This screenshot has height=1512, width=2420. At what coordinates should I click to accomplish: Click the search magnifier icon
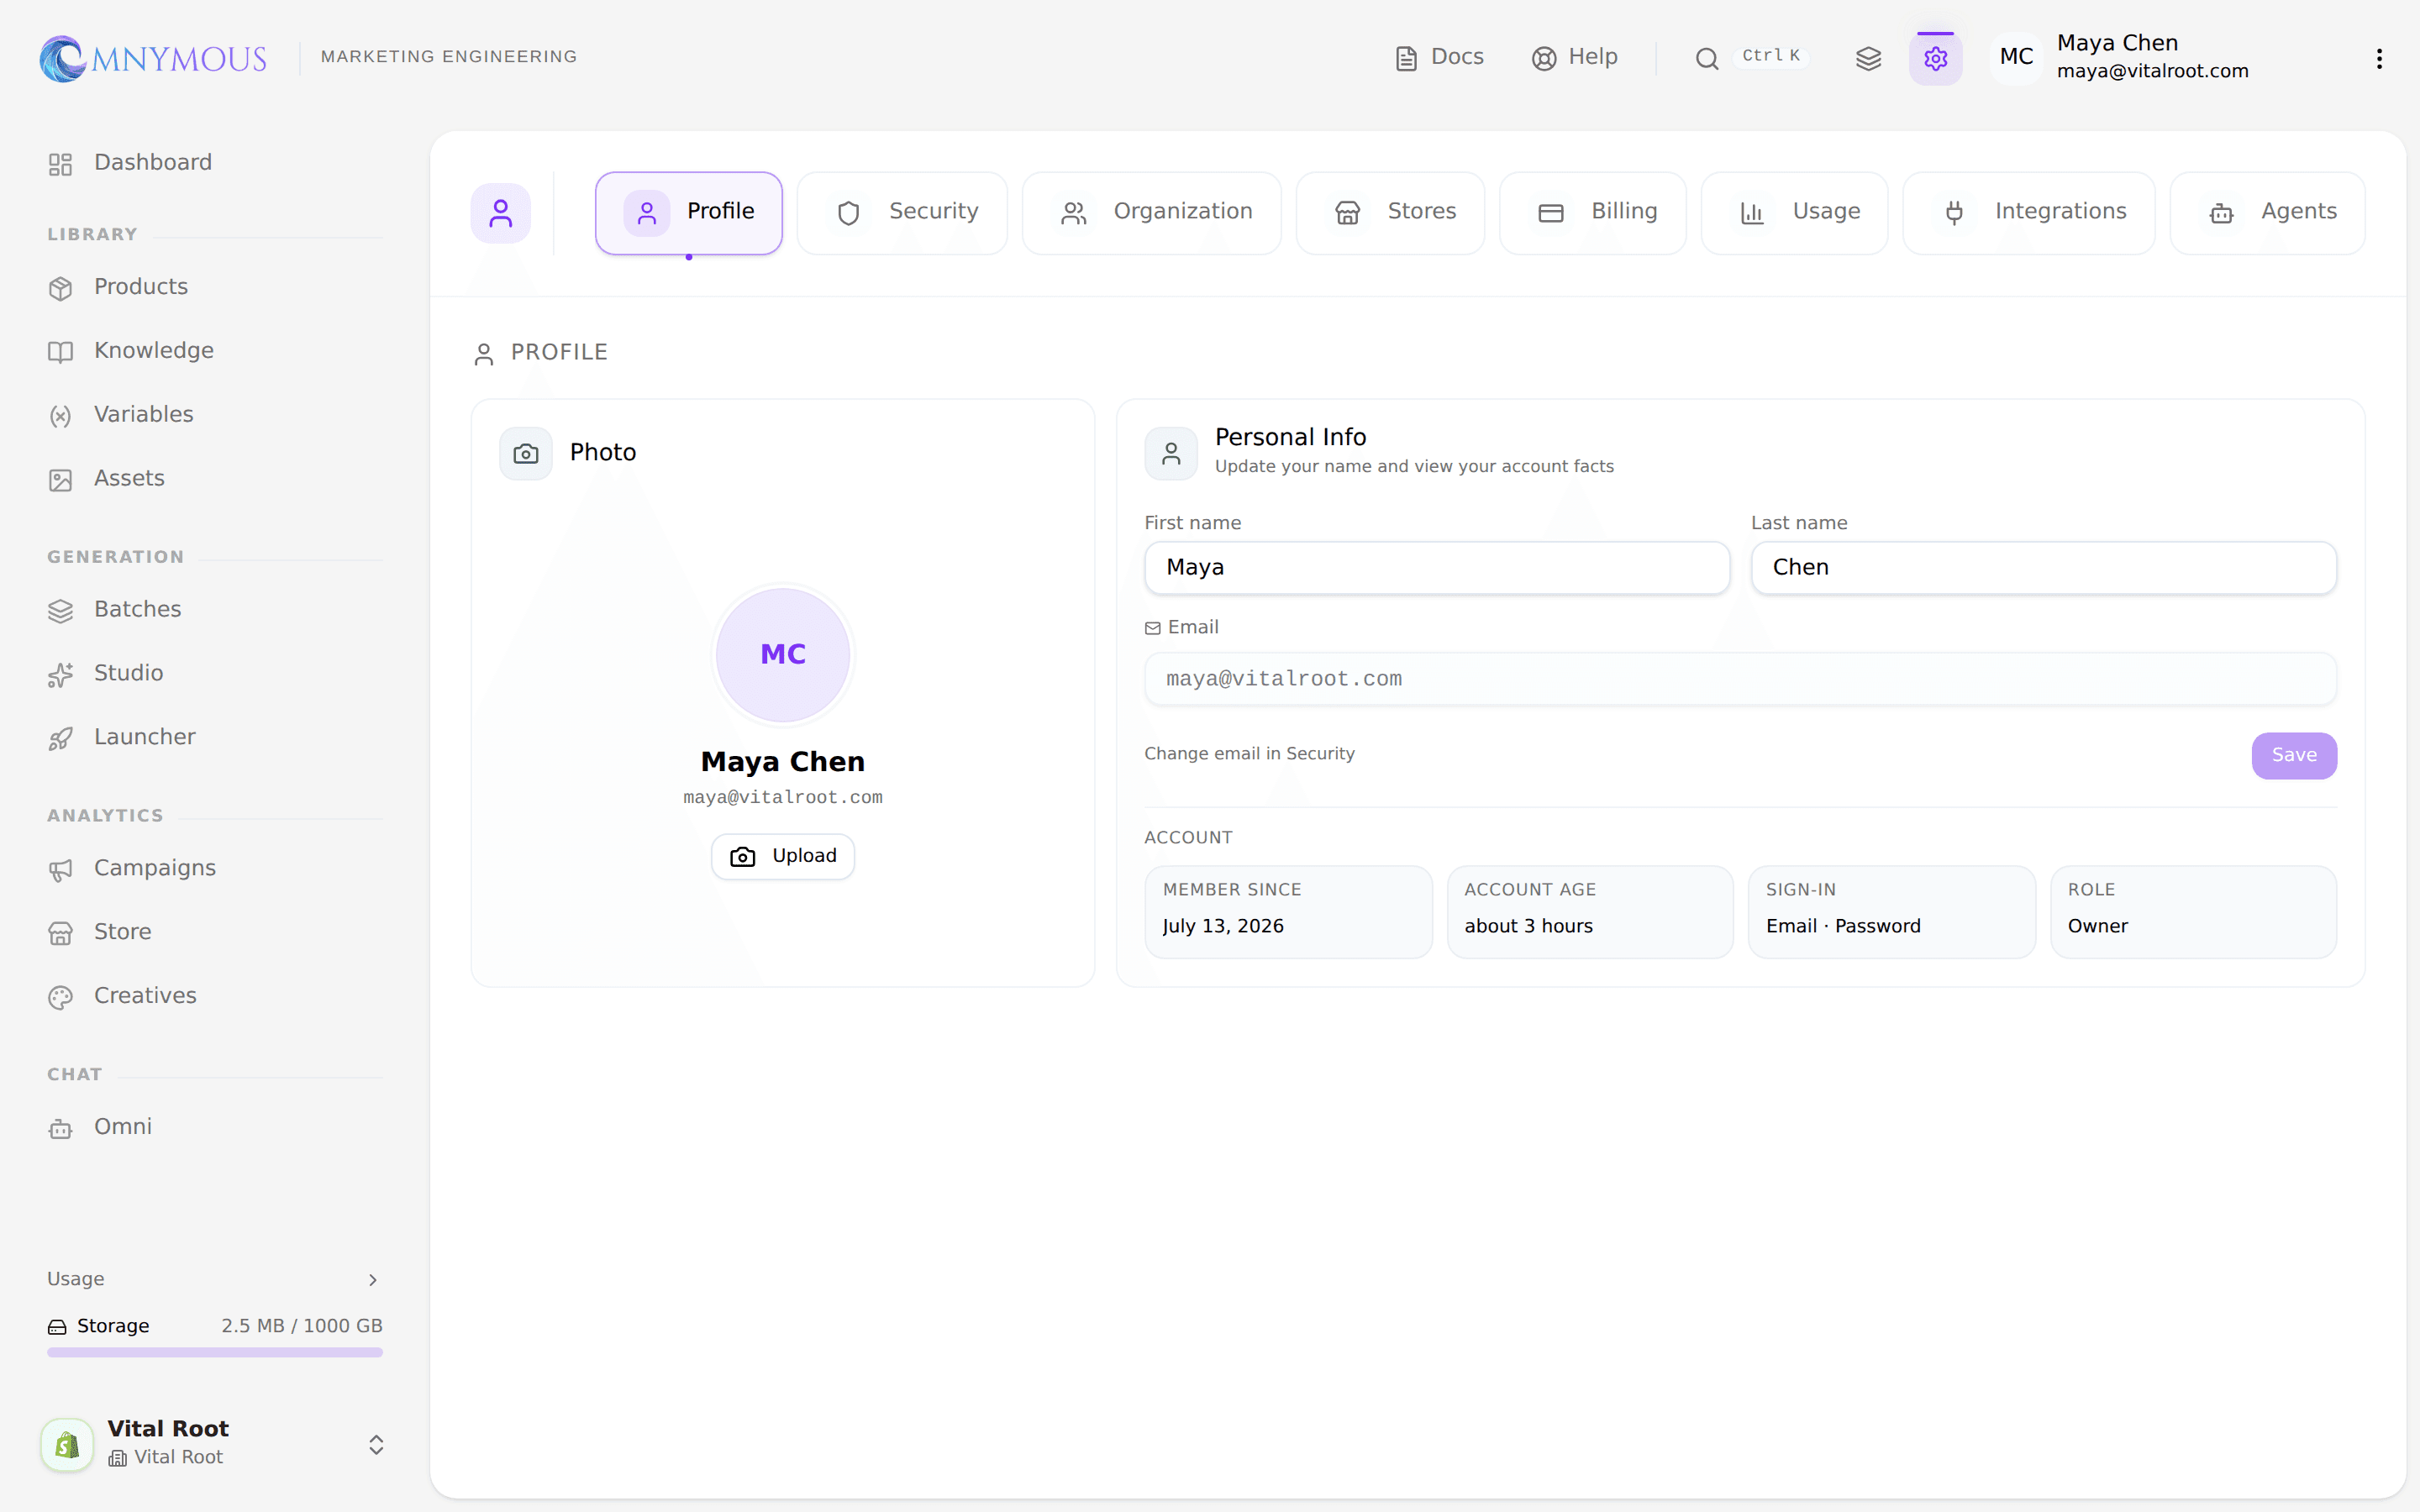tap(1707, 58)
